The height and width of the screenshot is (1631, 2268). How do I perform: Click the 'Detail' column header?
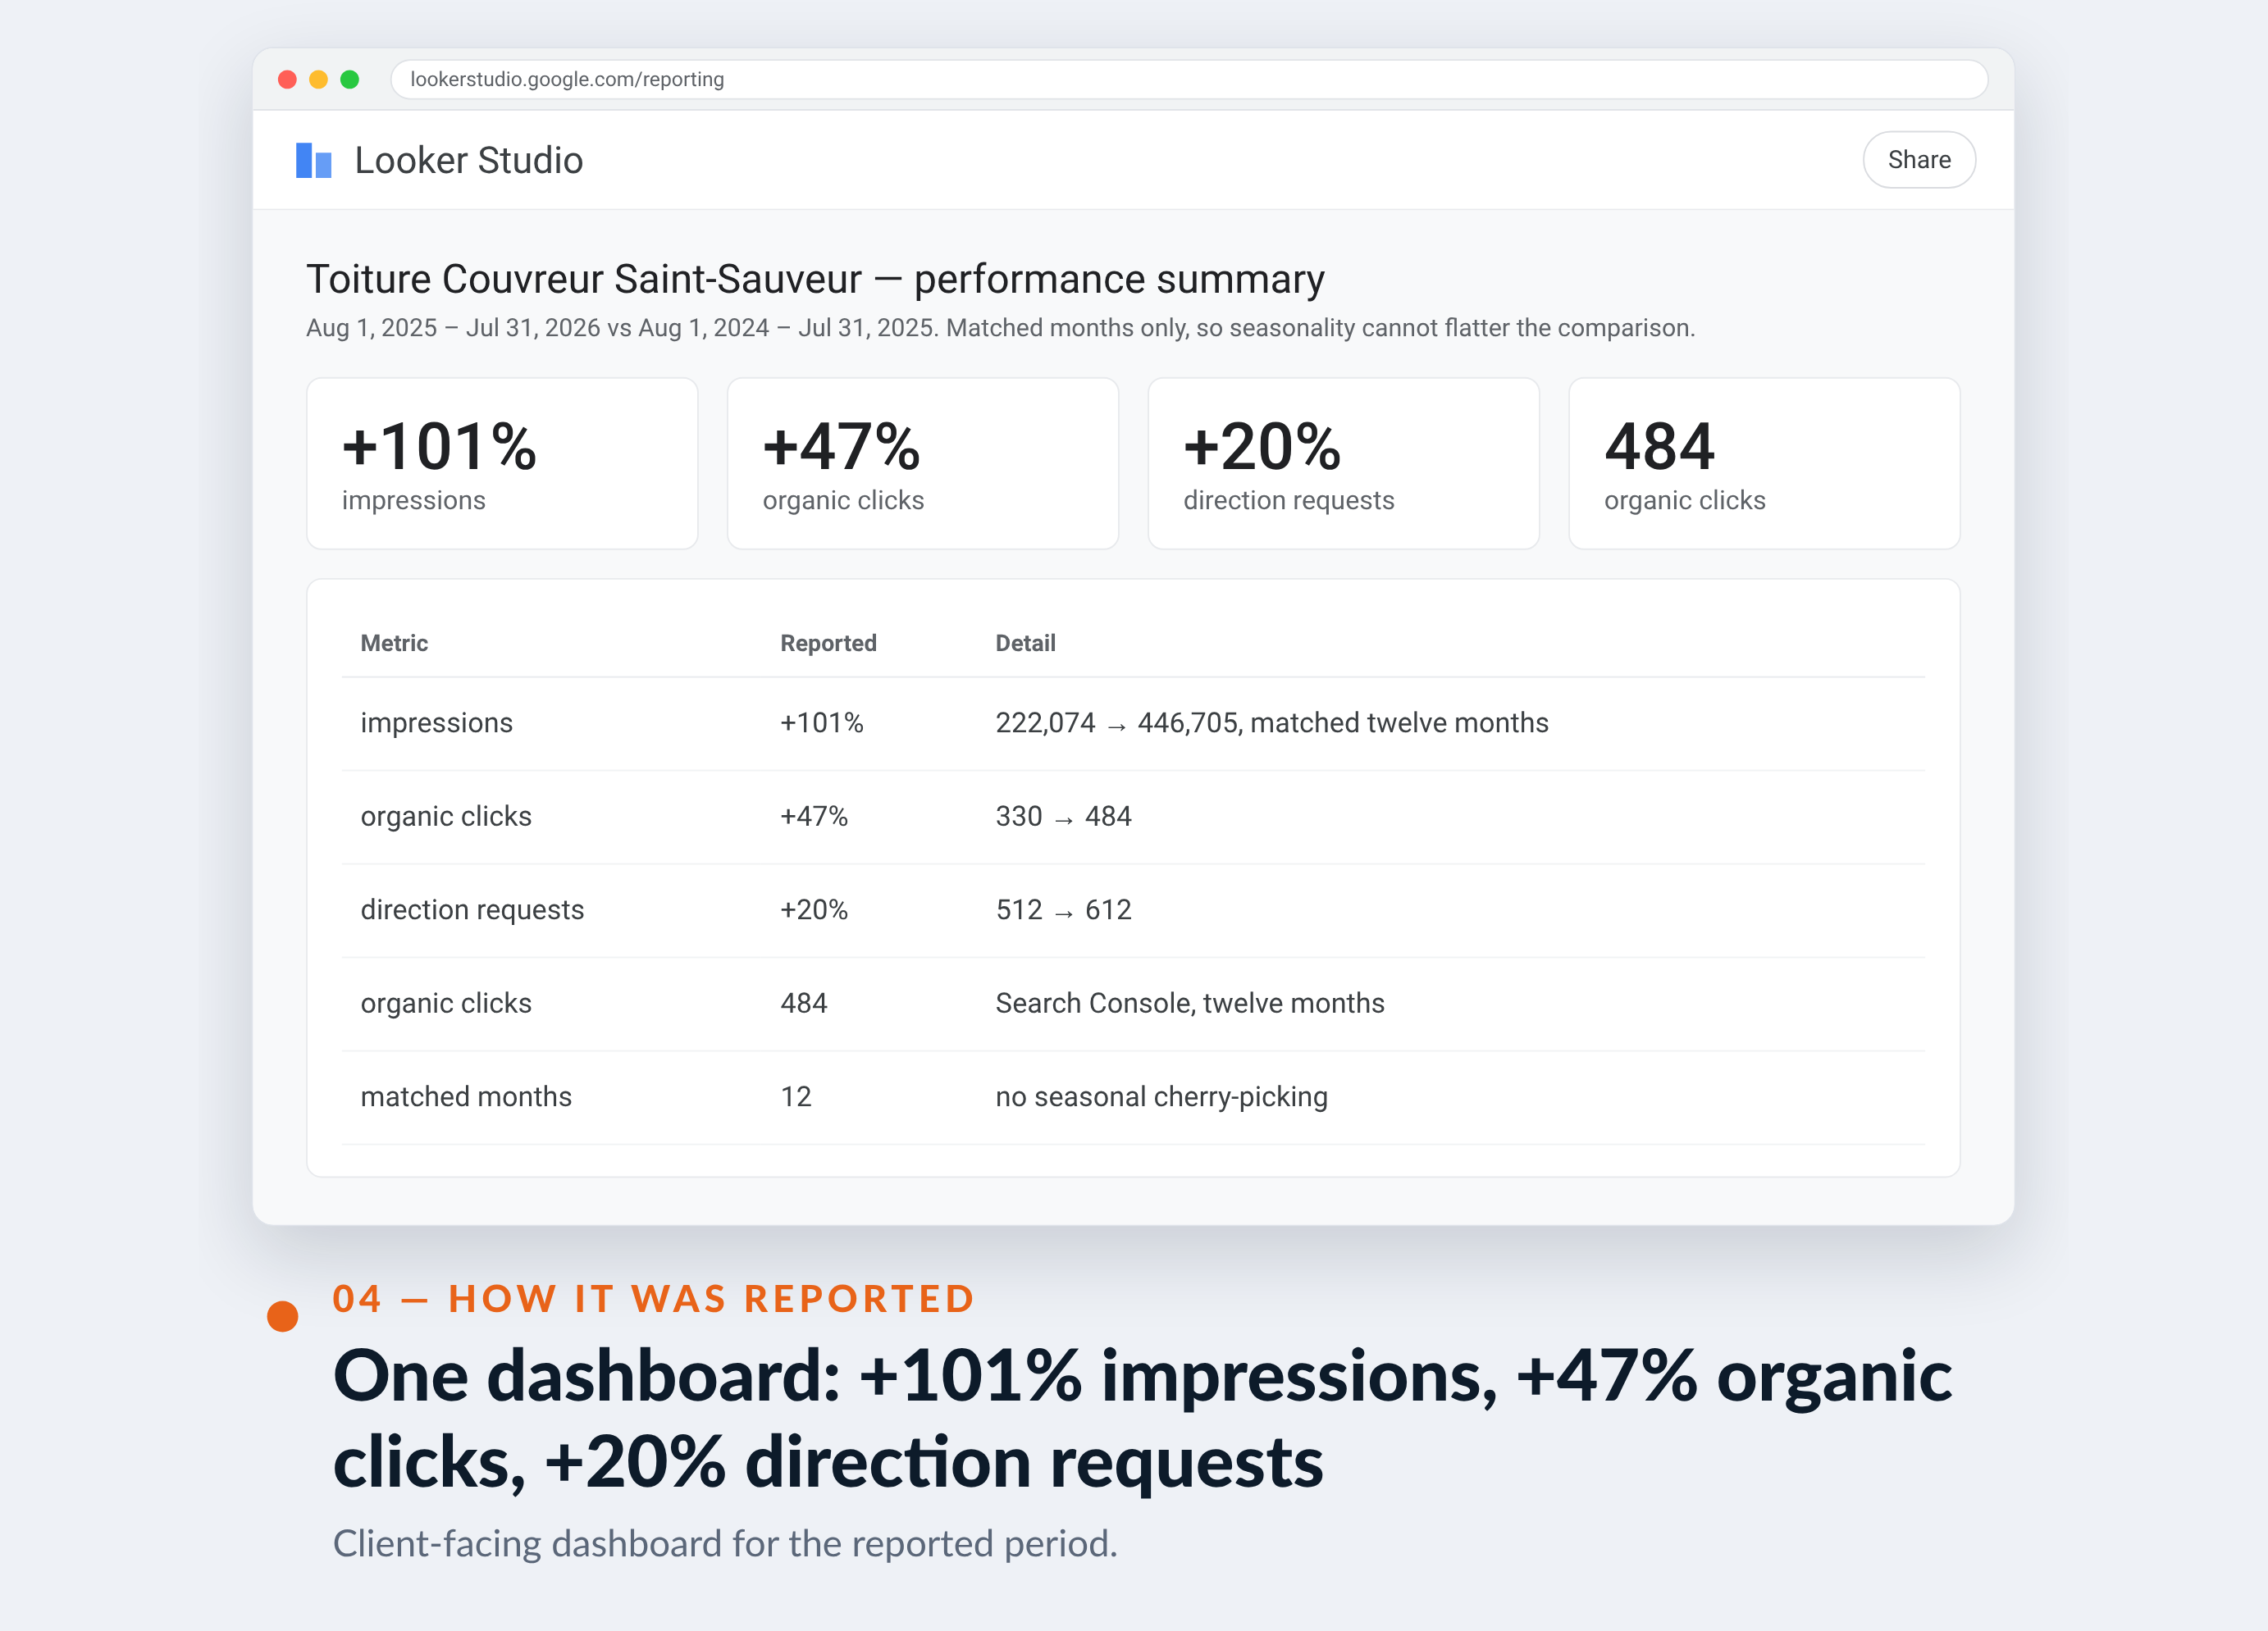pyautogui.click(x=1025, y=643)
